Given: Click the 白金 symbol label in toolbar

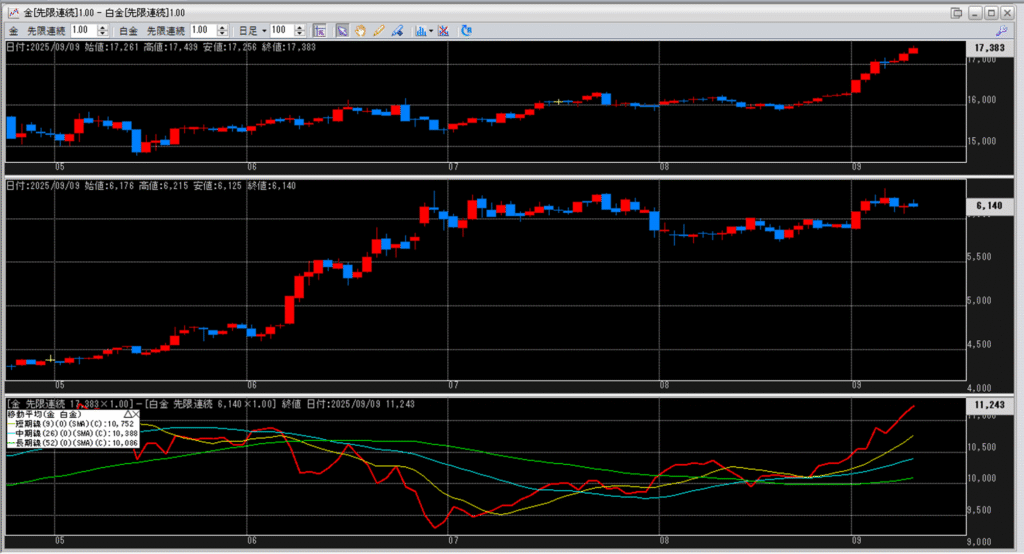Looking at the screenshot, I should 127,31.
